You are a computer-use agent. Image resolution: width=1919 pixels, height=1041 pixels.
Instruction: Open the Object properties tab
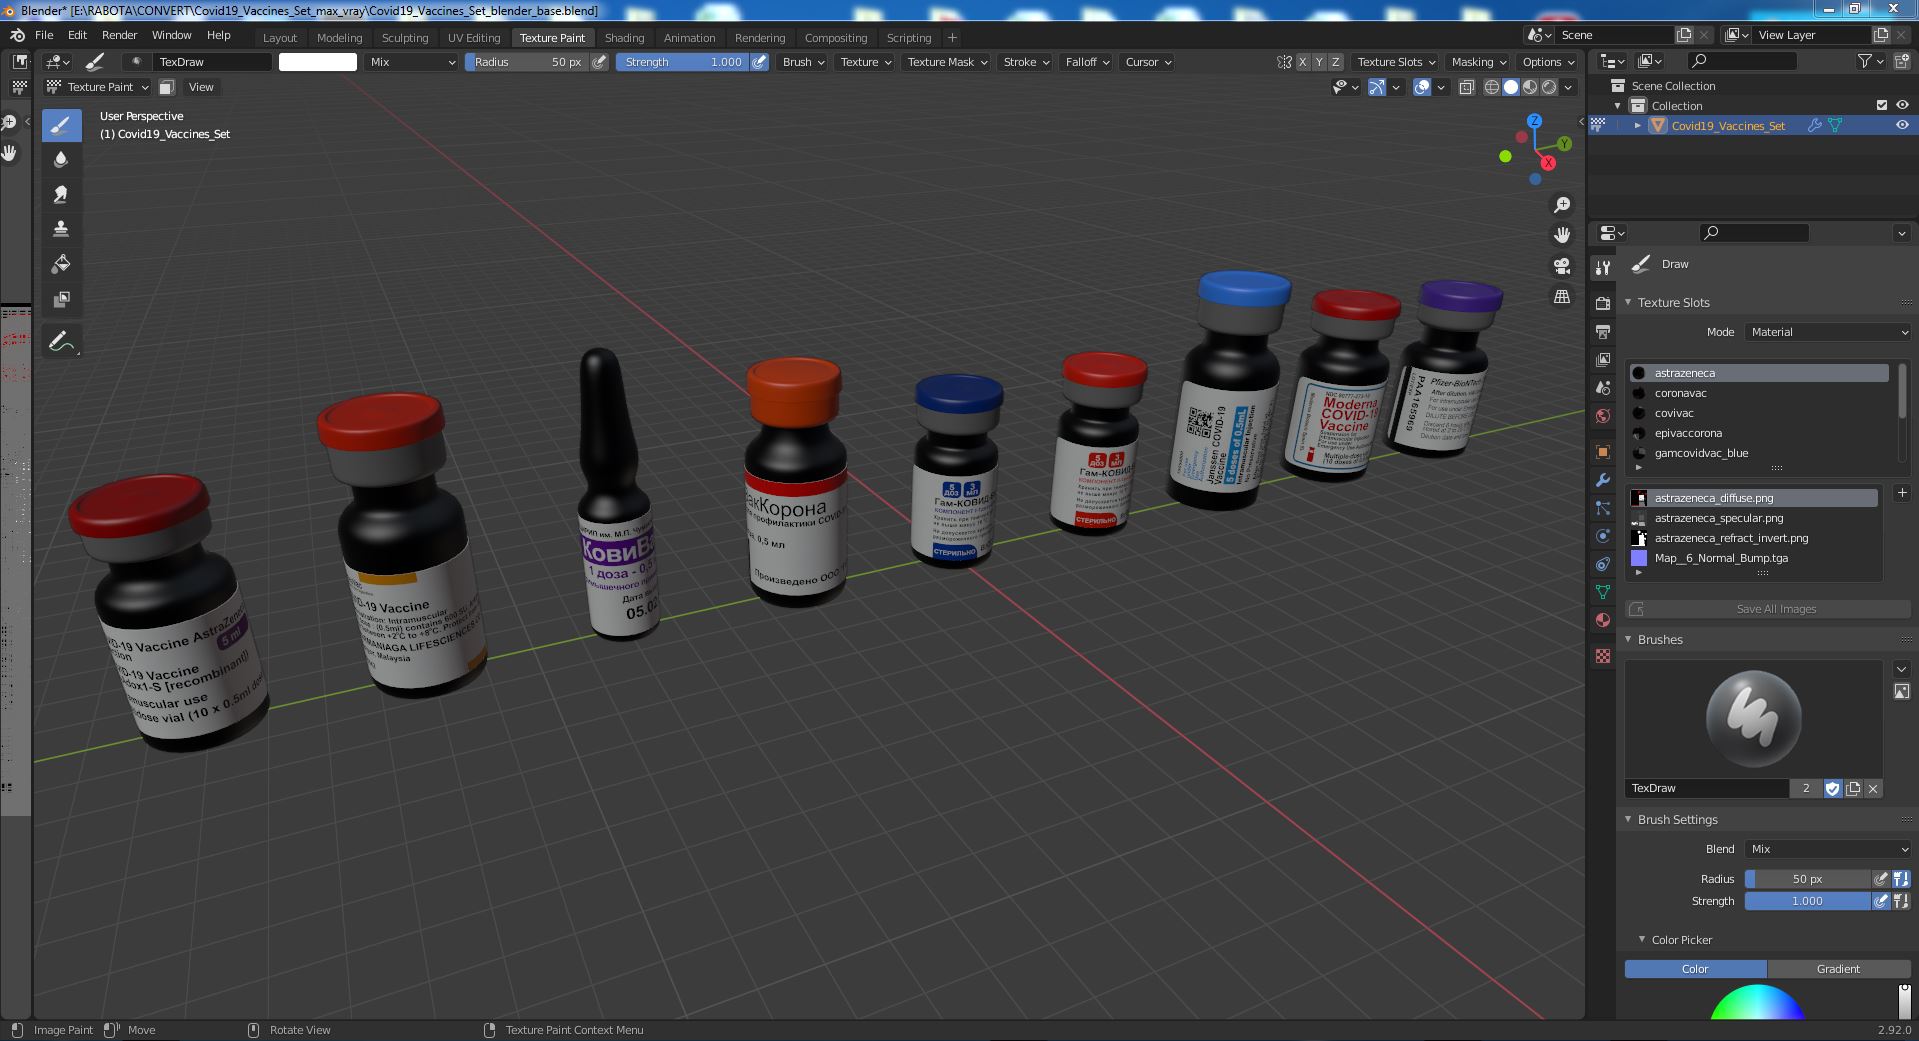pos(1603,452)
